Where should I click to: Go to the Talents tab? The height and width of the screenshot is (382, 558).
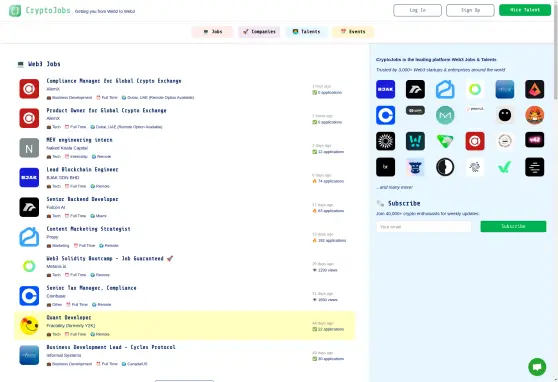(306, 32)
